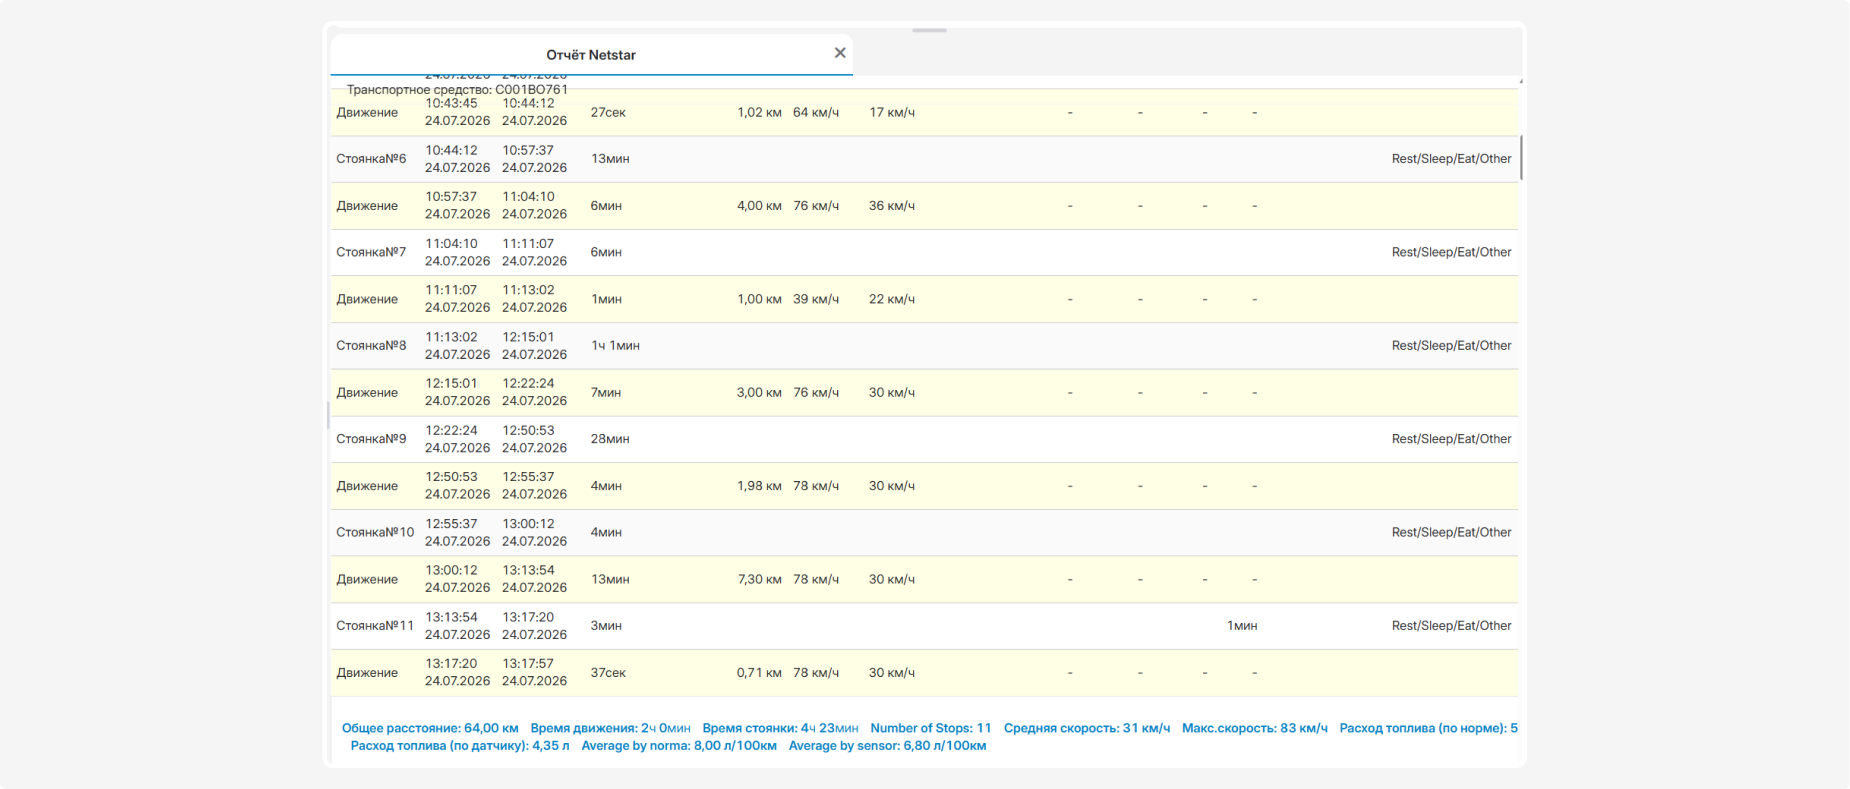Click the 1,02 км distance cell

click(x=759, y=112)
